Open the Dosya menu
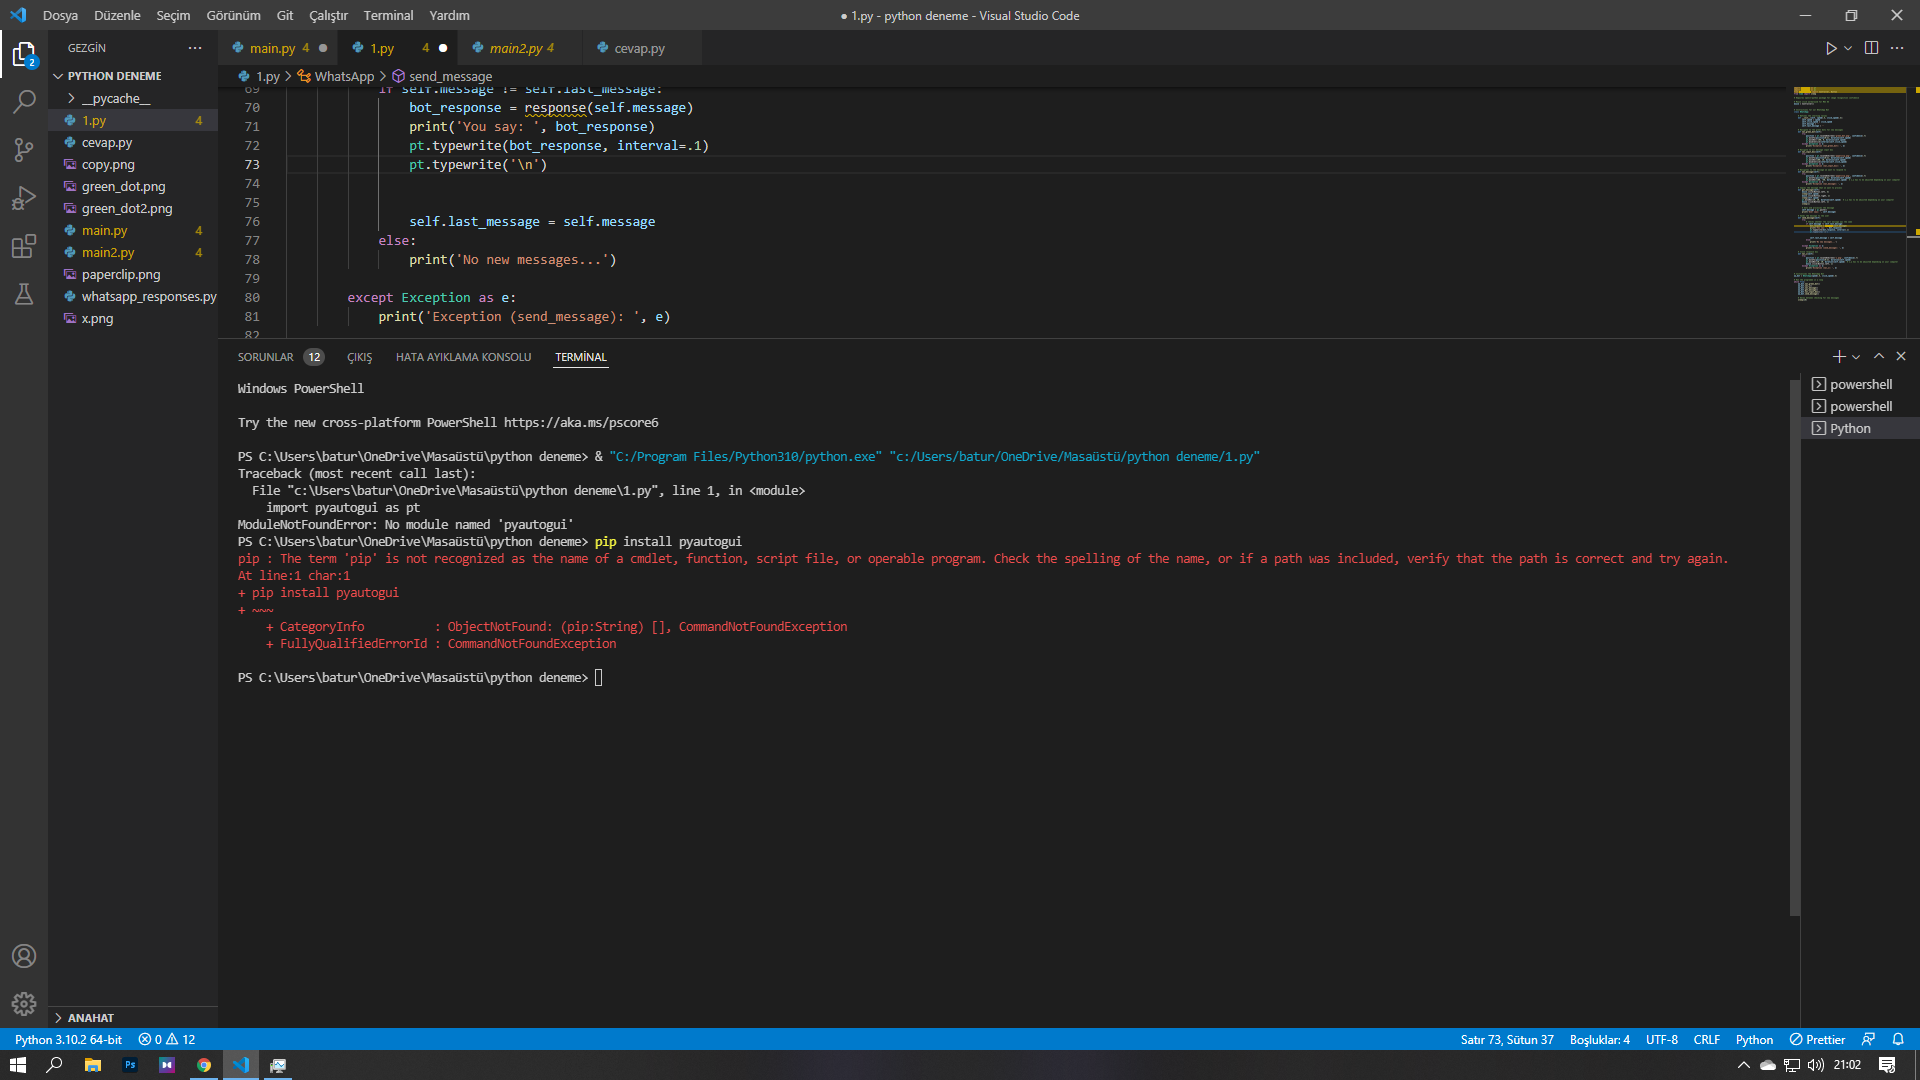 (x=60, y=15)
